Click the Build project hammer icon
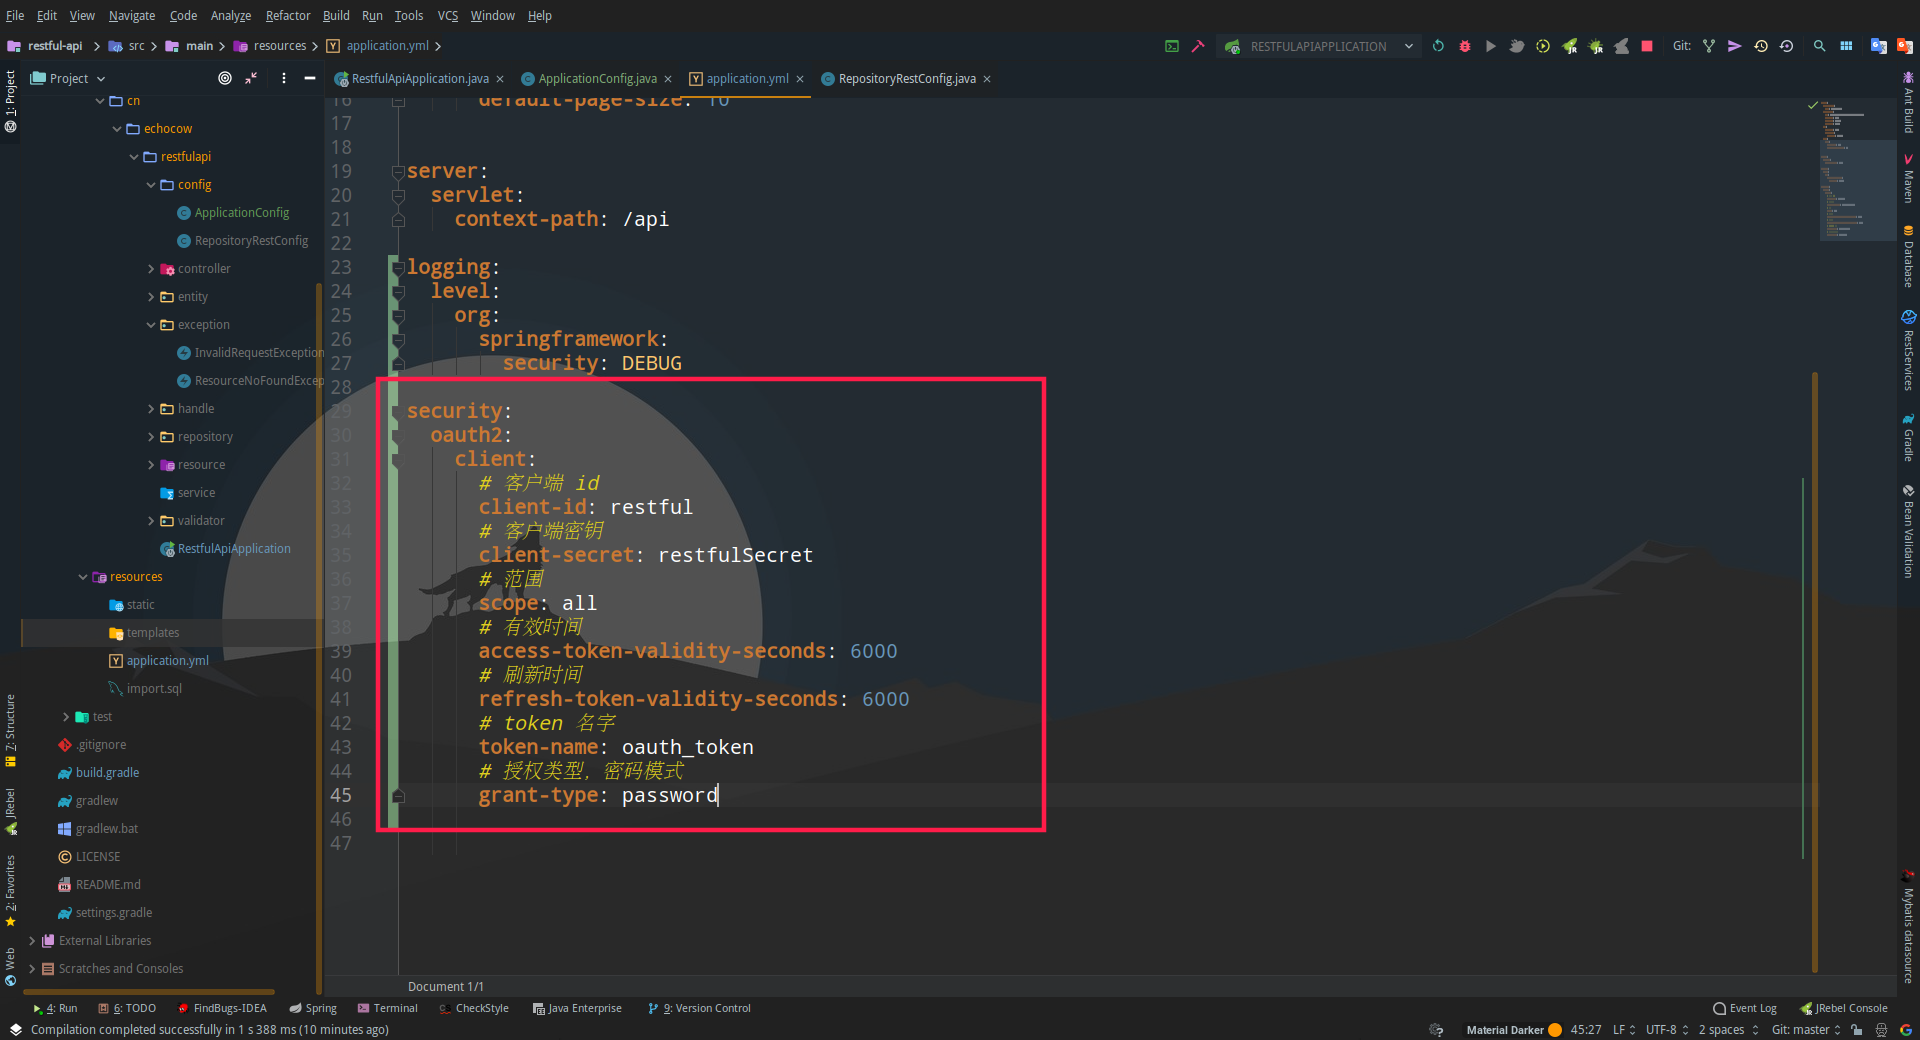Image resolution: width=1920 pixels, height=1040 pixels. pyautogui.click(x=1198, y=46)
